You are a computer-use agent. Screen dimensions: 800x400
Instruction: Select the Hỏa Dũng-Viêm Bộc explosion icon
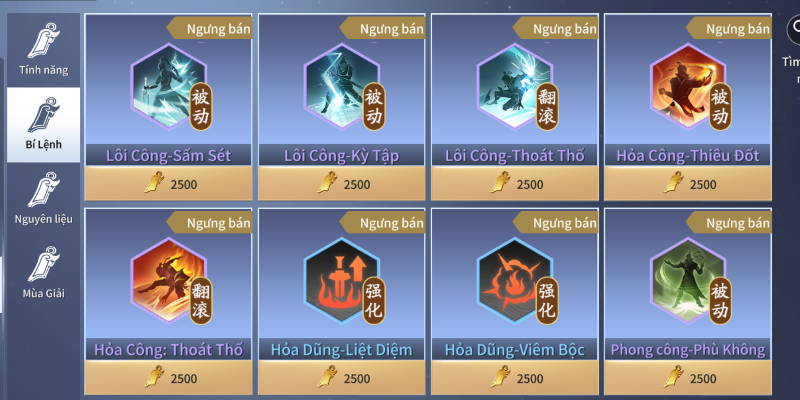(x=515, y=281)
